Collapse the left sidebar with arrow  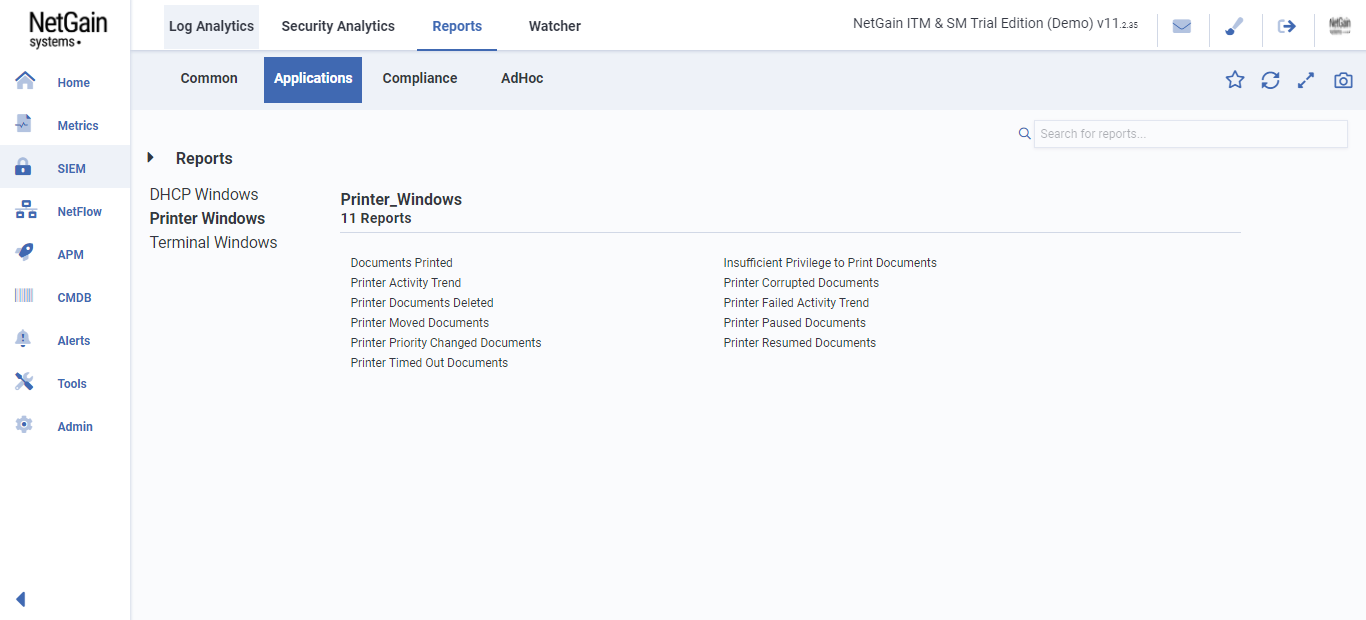[21, 599]
